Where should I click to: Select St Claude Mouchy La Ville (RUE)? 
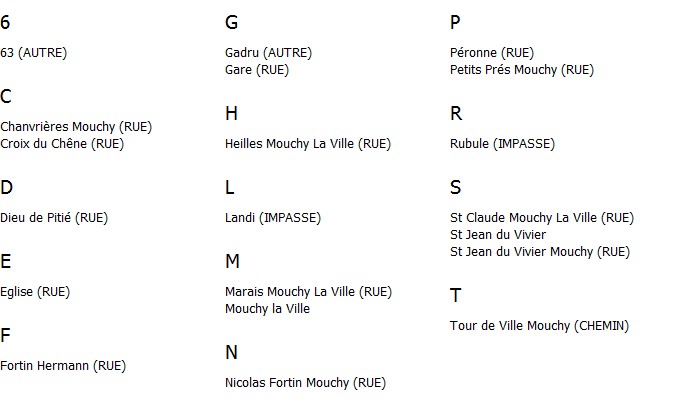542,218
